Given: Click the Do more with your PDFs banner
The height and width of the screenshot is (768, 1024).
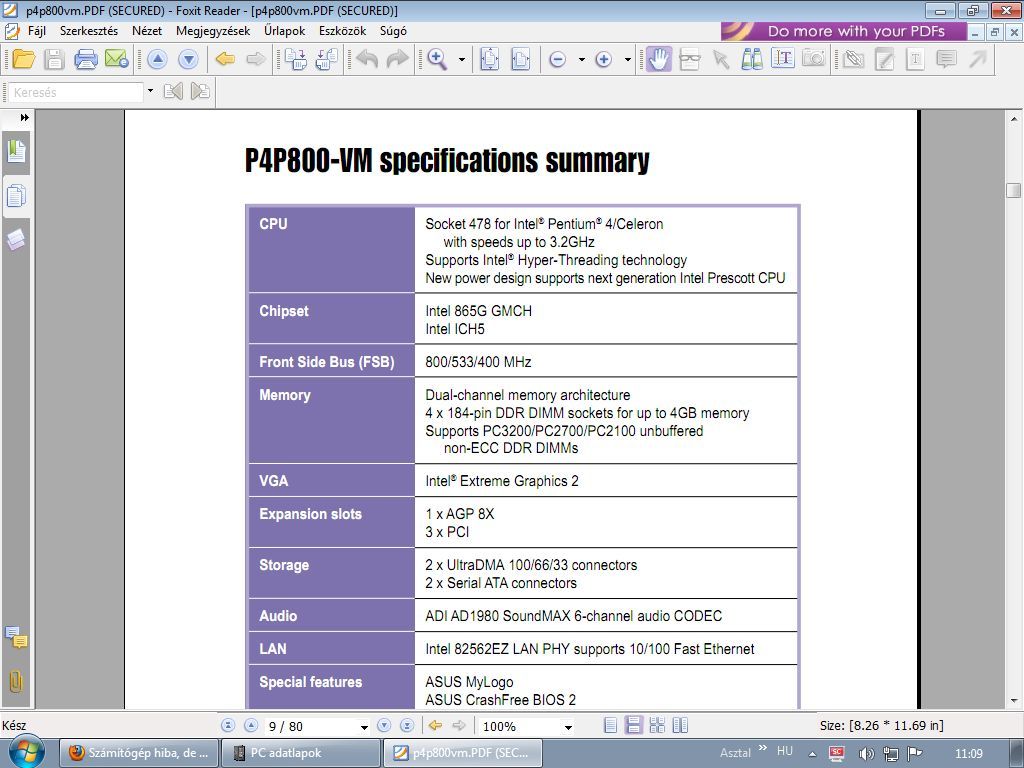Looking at the screenshot, I should click(843, 31).
